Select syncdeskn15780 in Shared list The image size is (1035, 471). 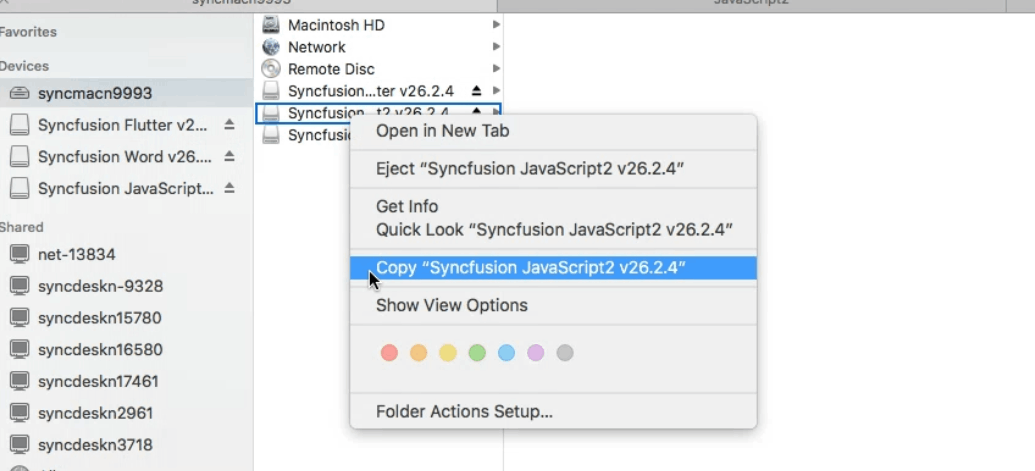[100, 318]
